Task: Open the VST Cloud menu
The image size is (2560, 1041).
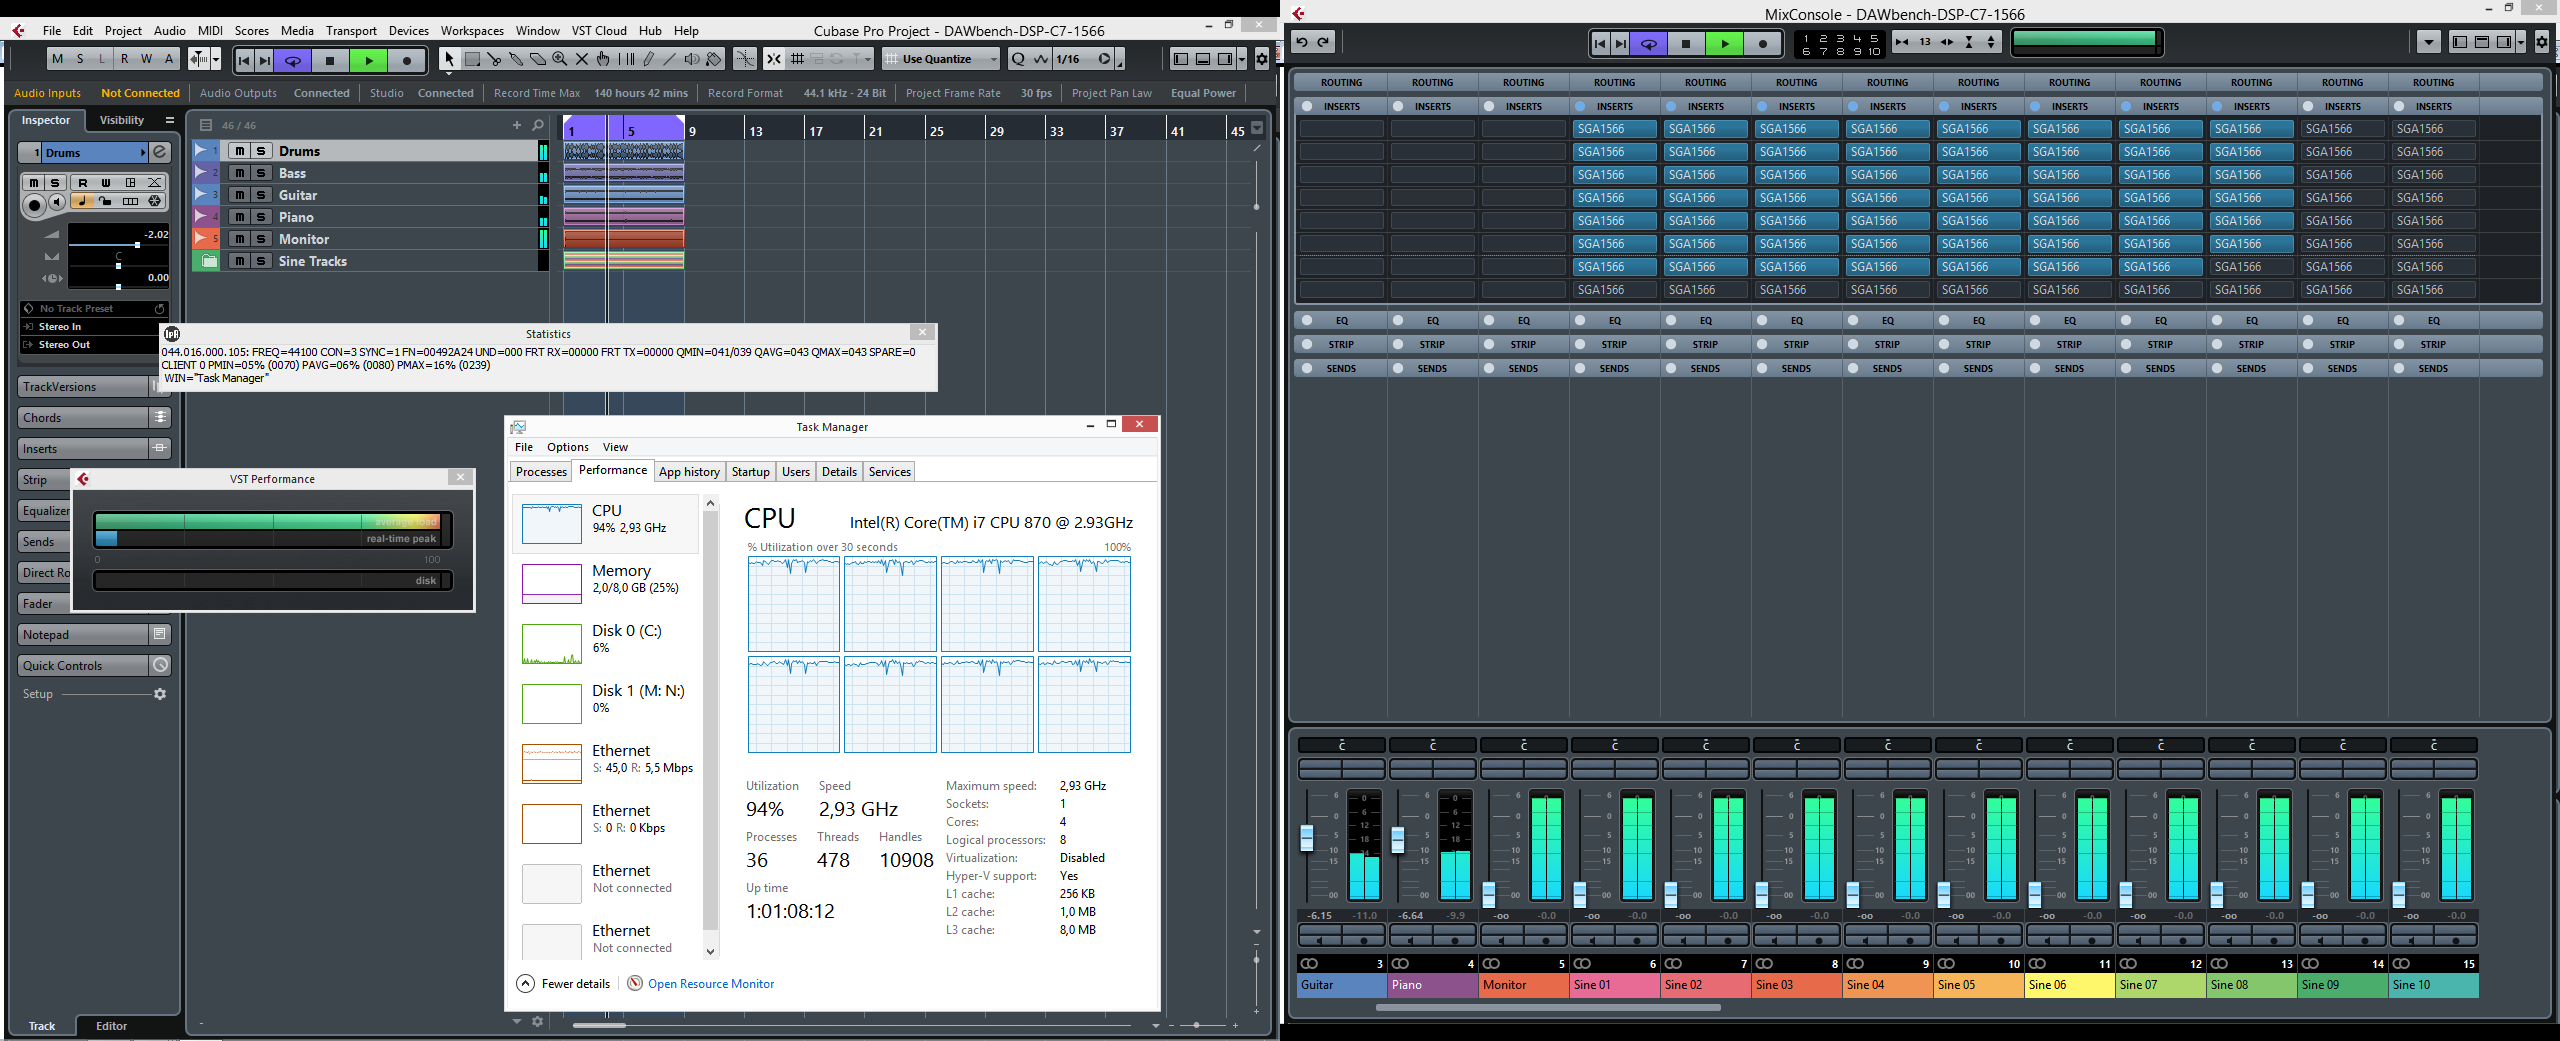Action: 599,31
